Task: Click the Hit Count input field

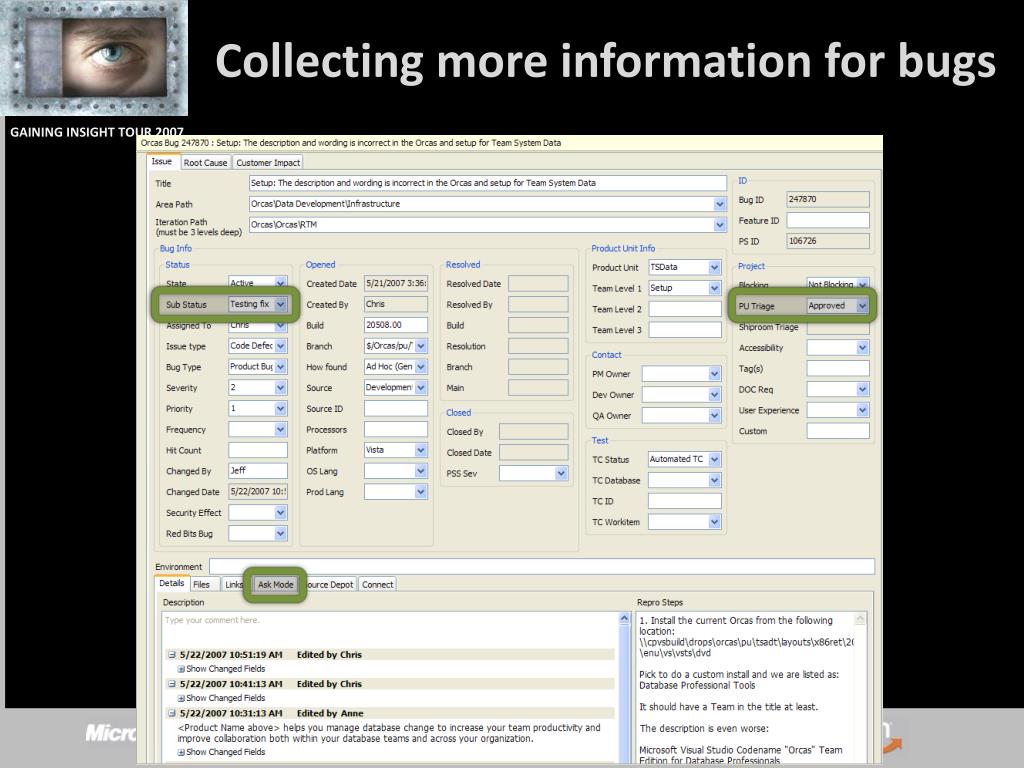Action: [257, 451]
